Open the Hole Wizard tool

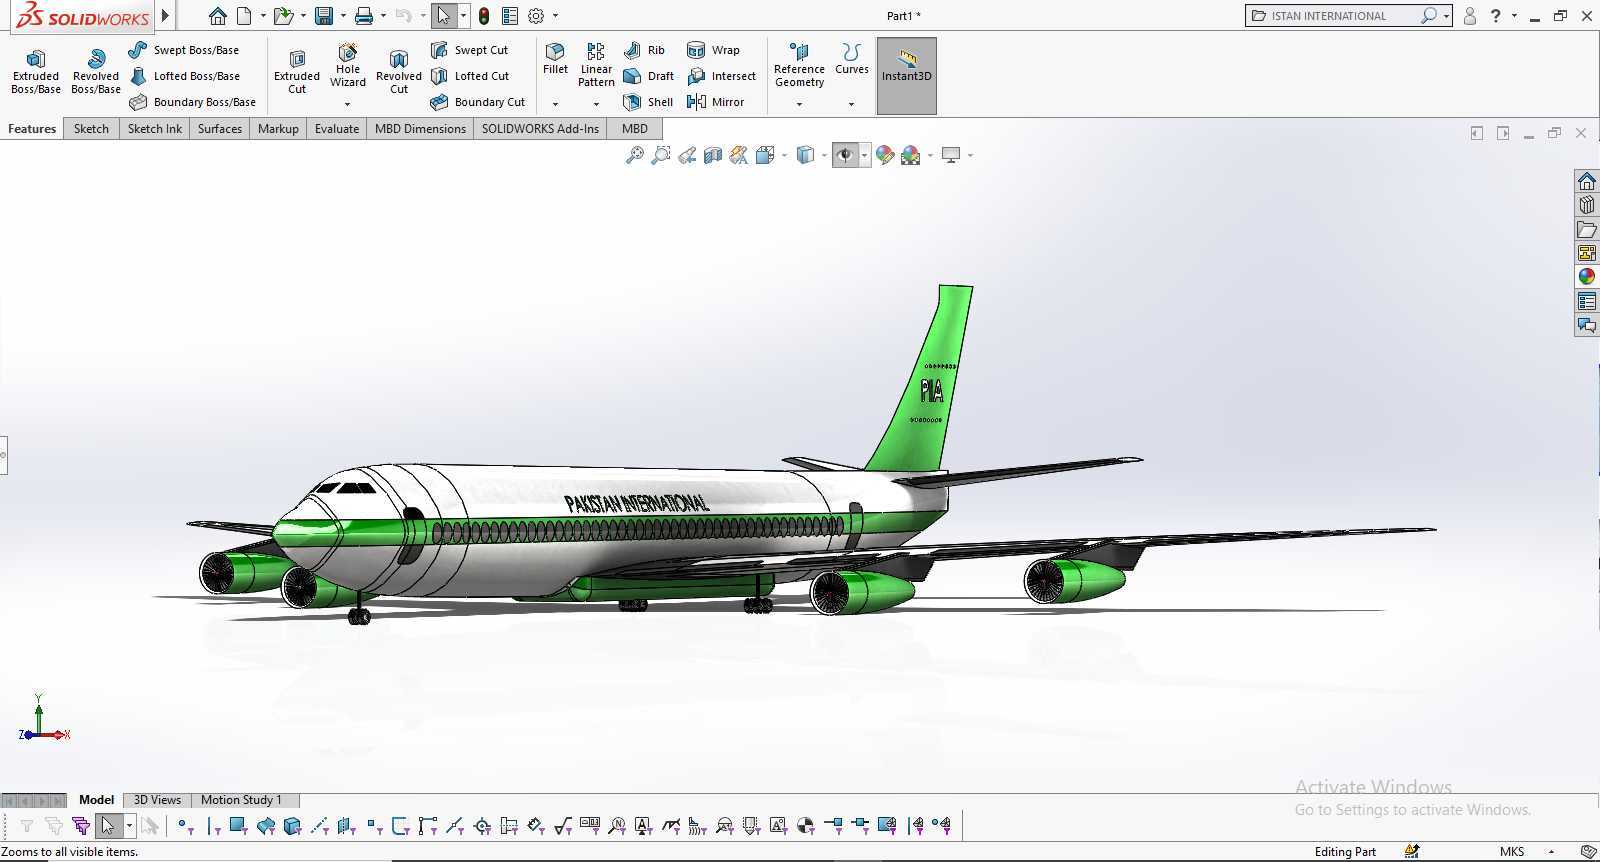pyautogui.click(x=348, y=65)
